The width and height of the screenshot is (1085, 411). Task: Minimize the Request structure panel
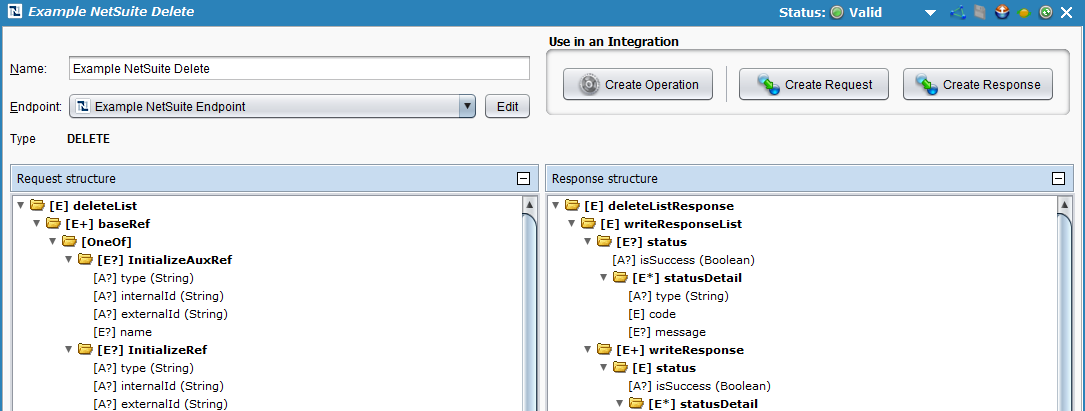pyautogui.click(x=522, y=179)
